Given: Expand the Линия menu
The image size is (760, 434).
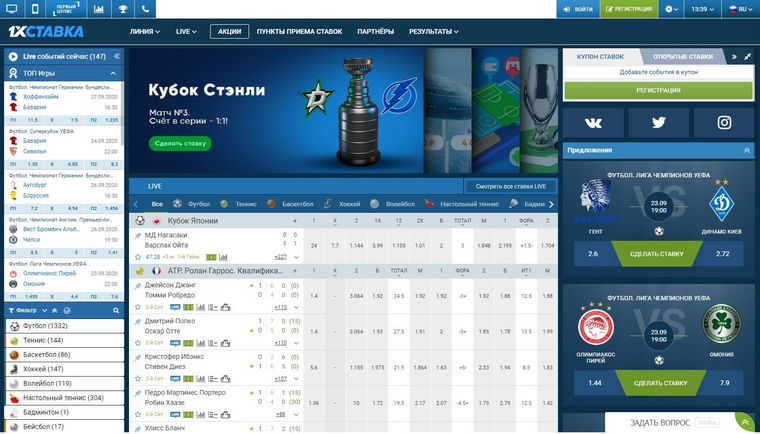Looking at the screenshot, I should (144, 32).
